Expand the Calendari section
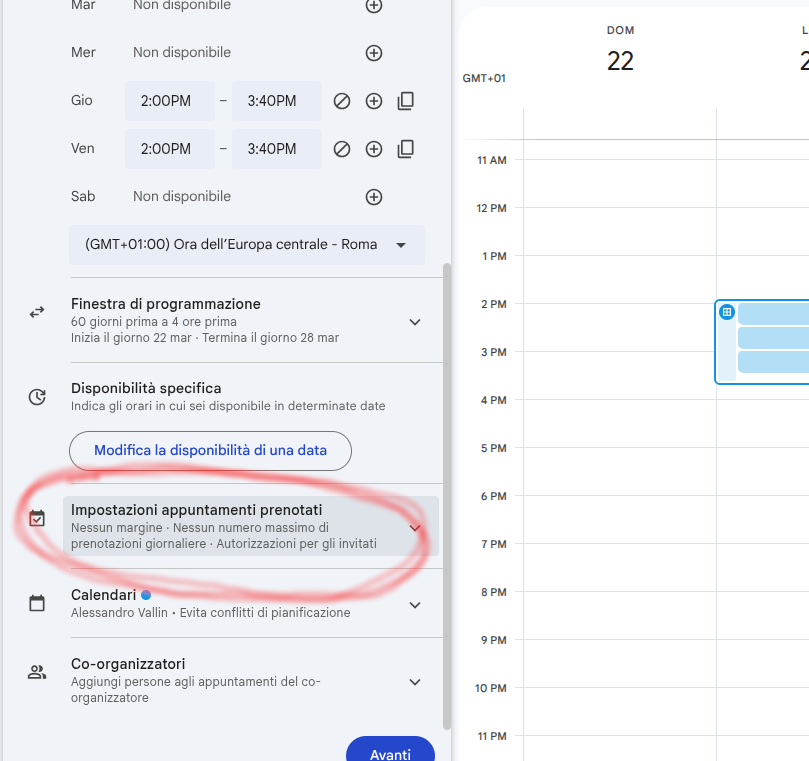Viewport: 809px width, 761px height. click(415, 605)
